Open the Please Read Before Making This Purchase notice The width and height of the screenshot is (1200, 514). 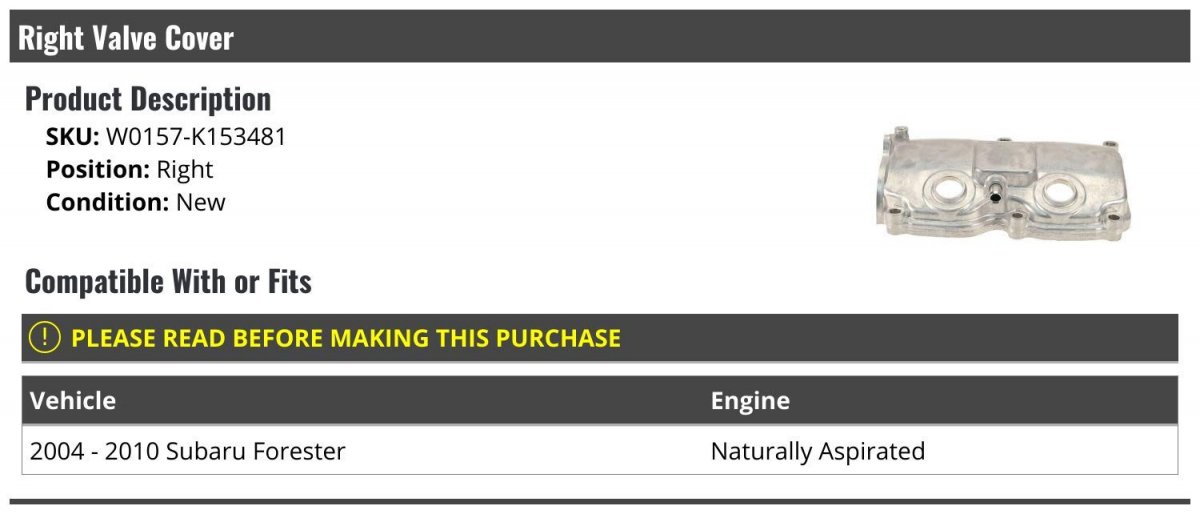(x=346, y=338)
